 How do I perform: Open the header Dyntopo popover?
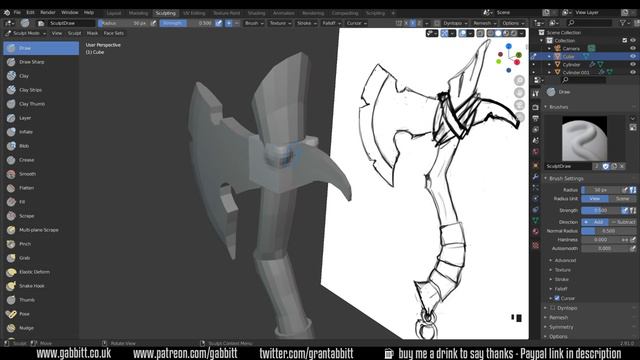(x=455, y=23)
